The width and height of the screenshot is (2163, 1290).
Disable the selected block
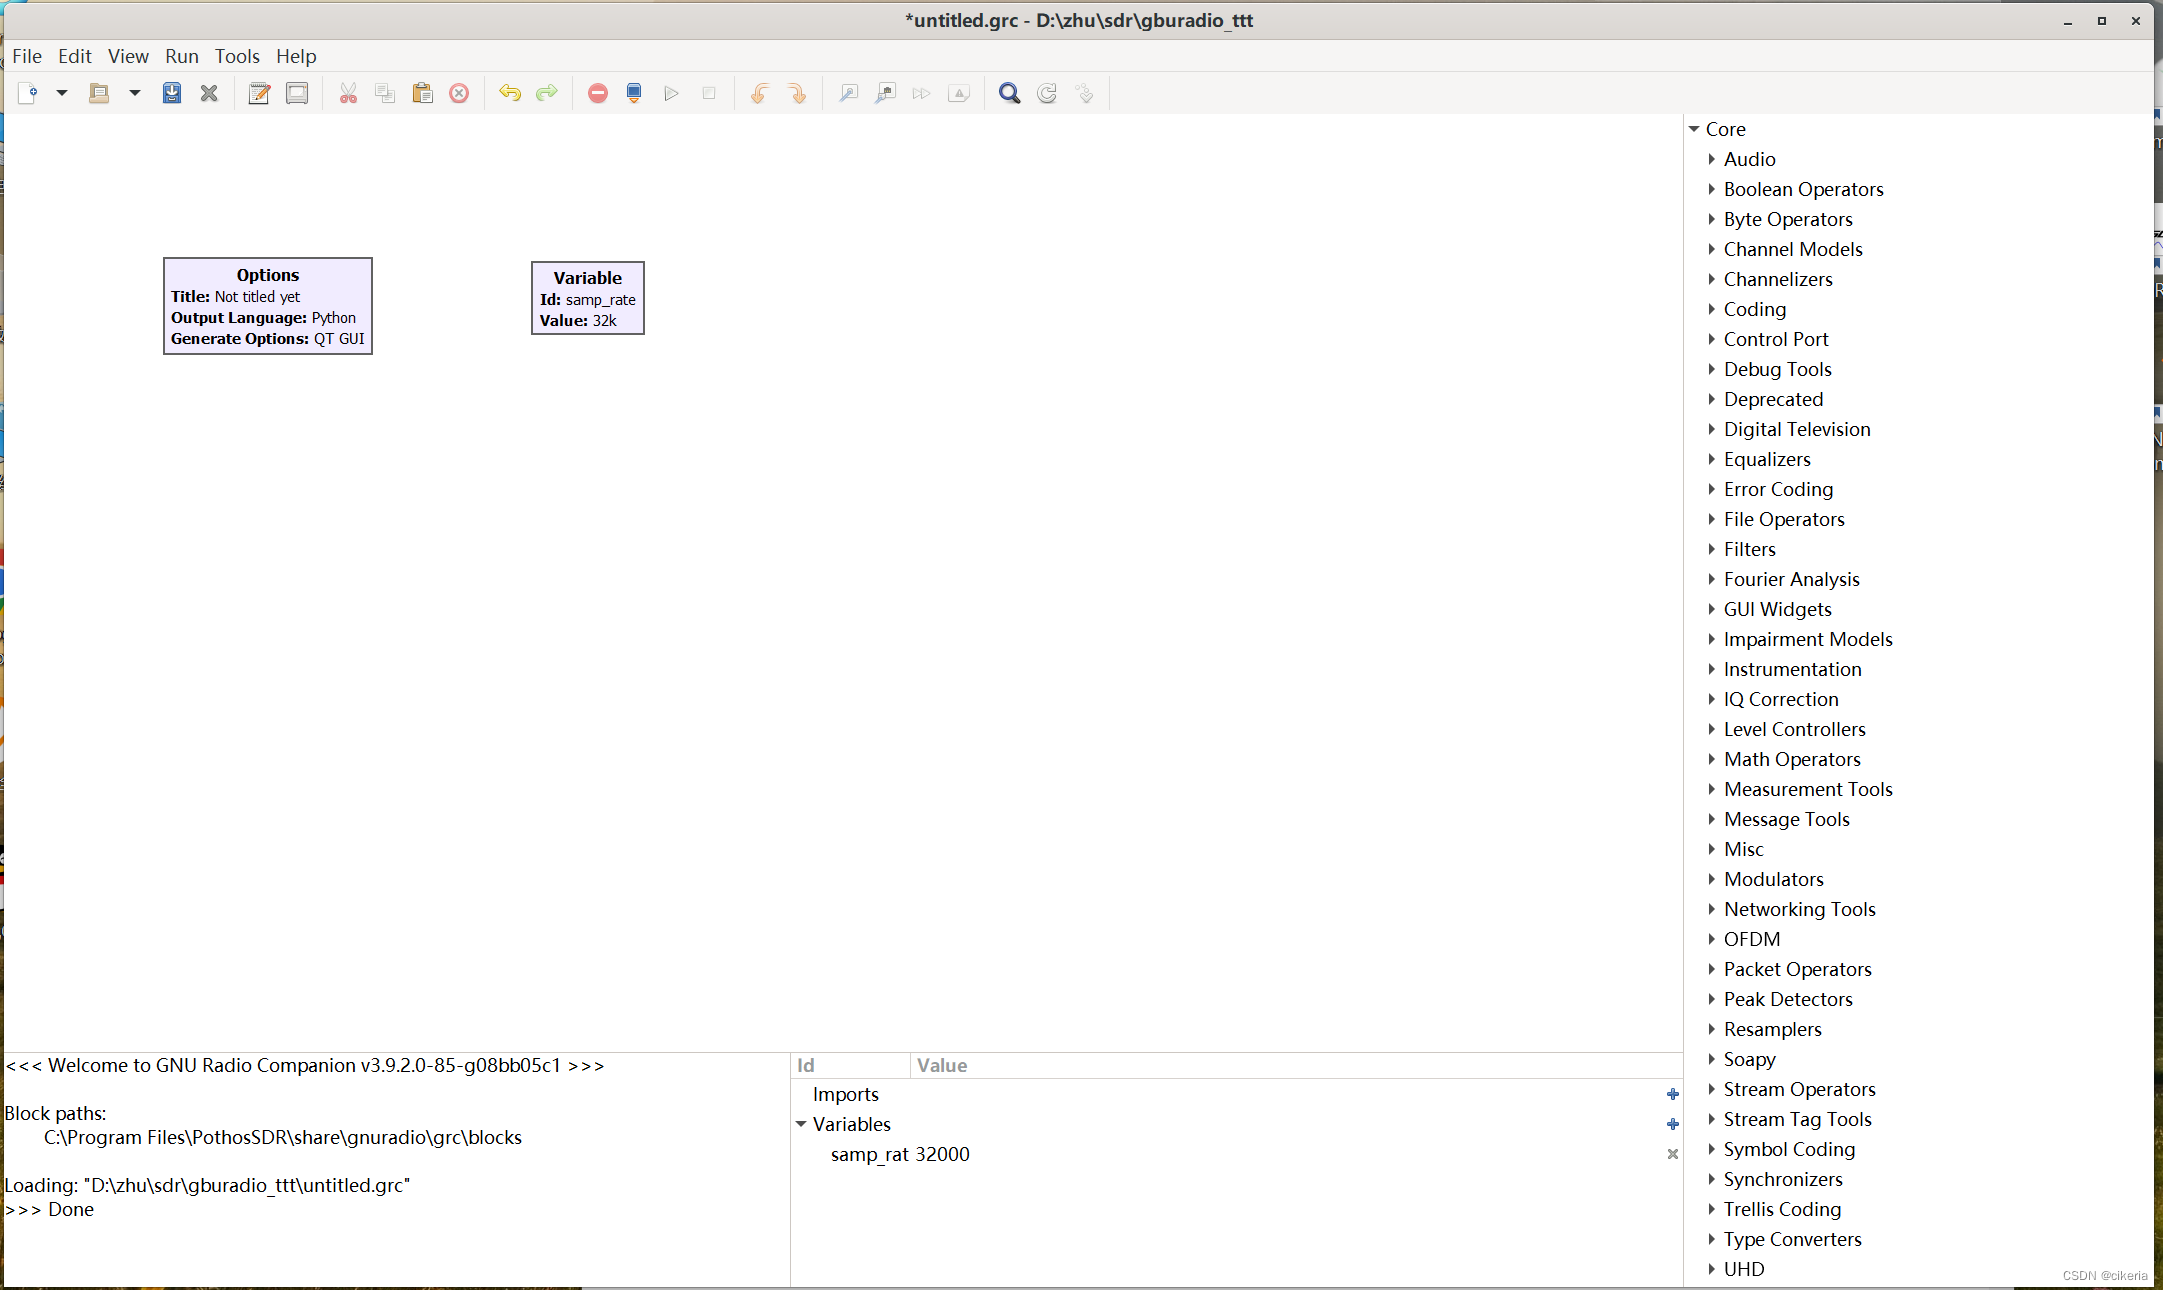(x=597, y=93)
